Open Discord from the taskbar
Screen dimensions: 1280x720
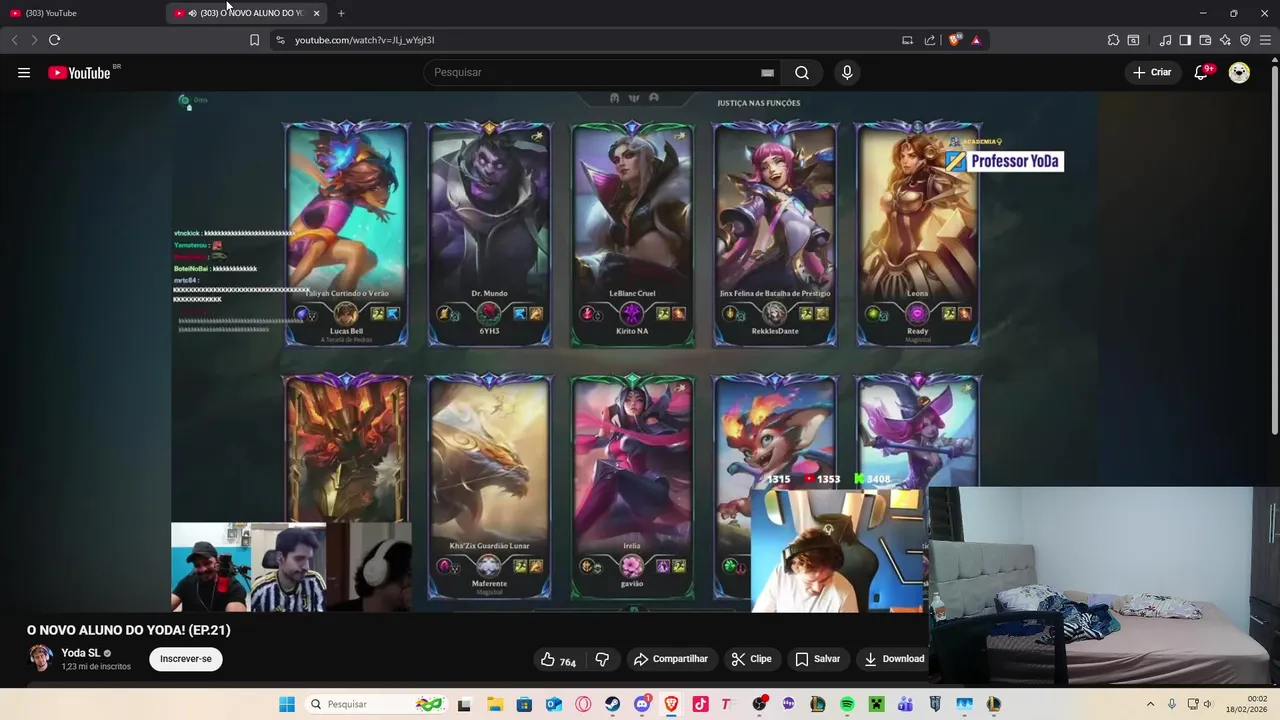click(642, 704)
